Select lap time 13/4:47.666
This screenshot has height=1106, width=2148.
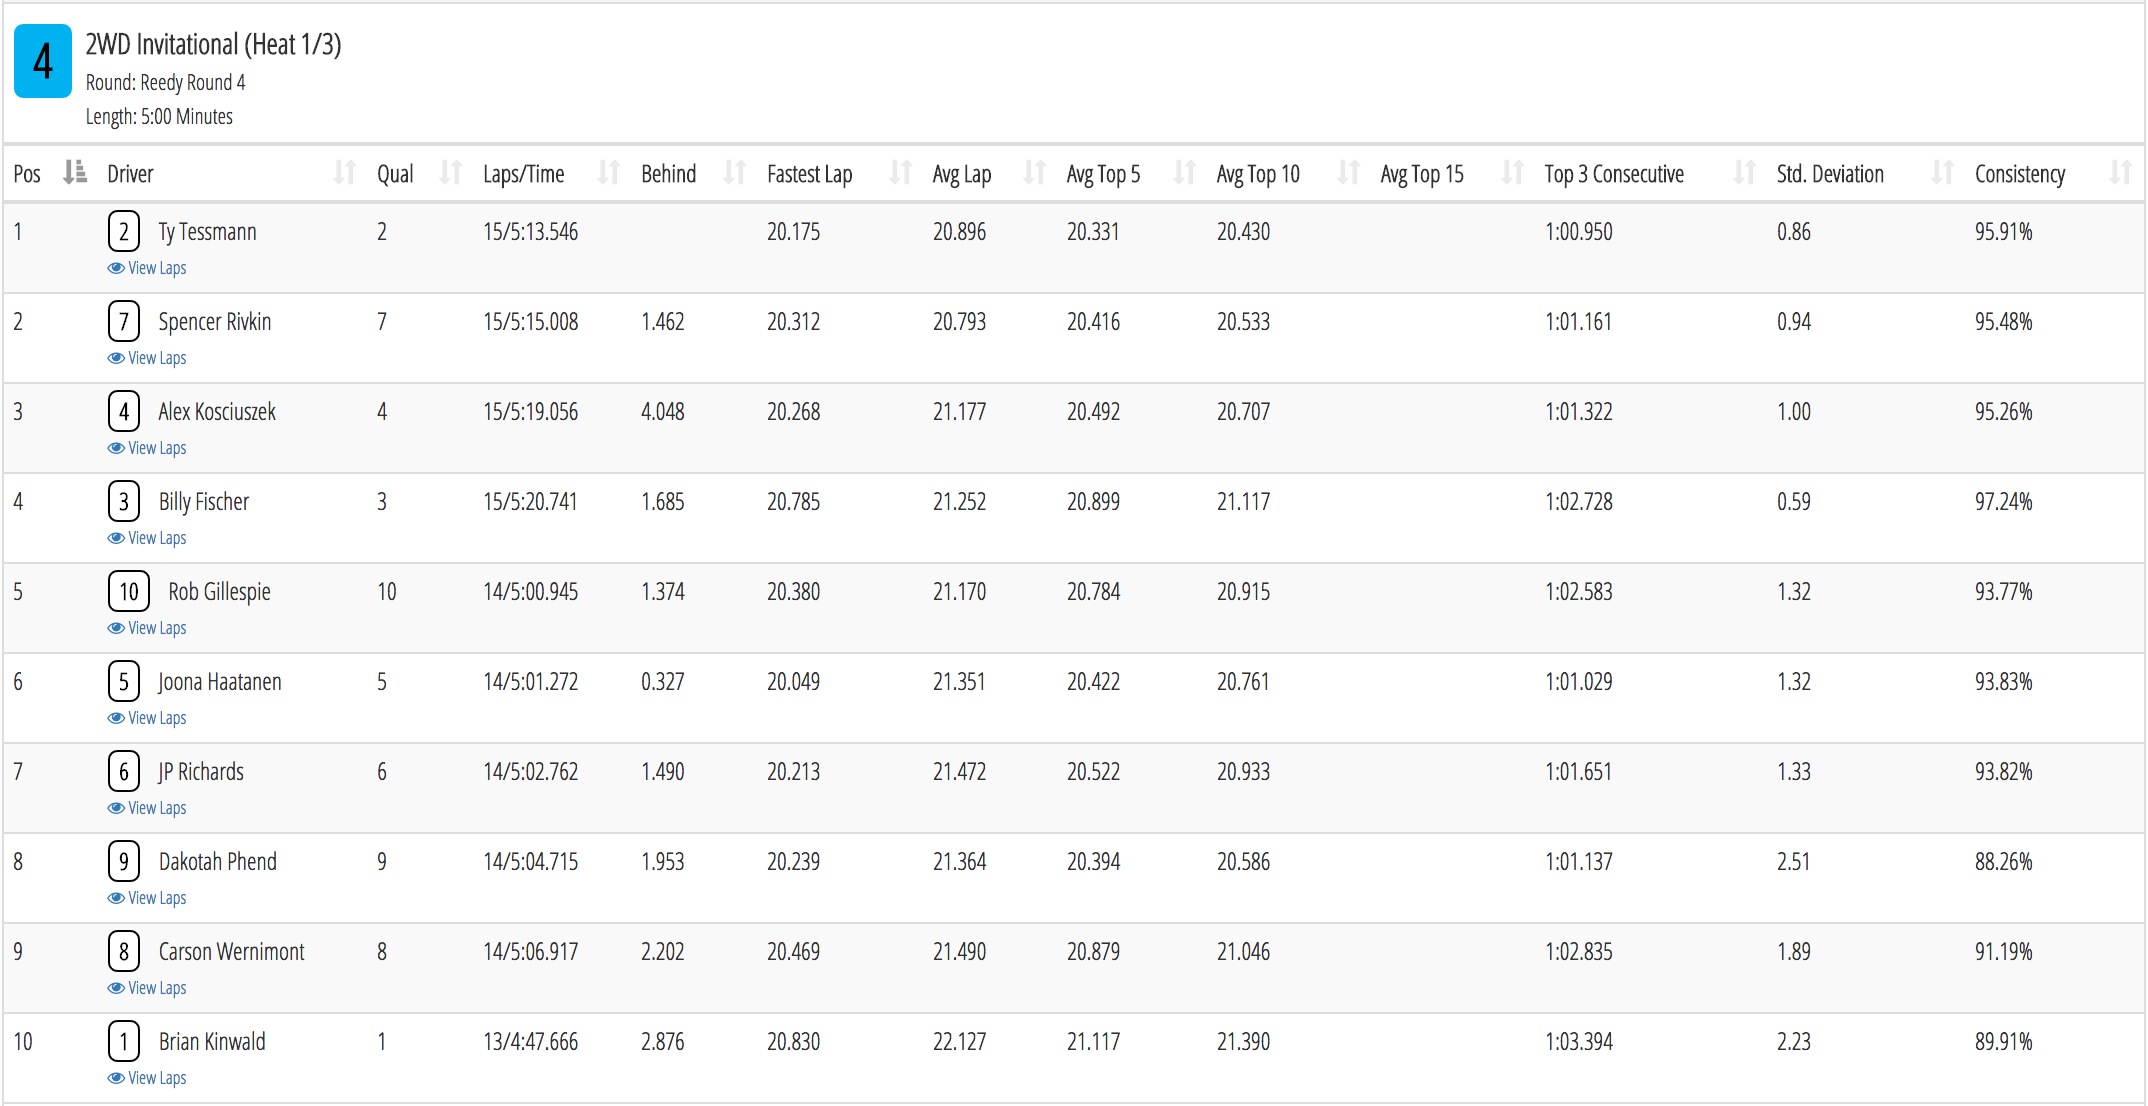click(530, 1042)
